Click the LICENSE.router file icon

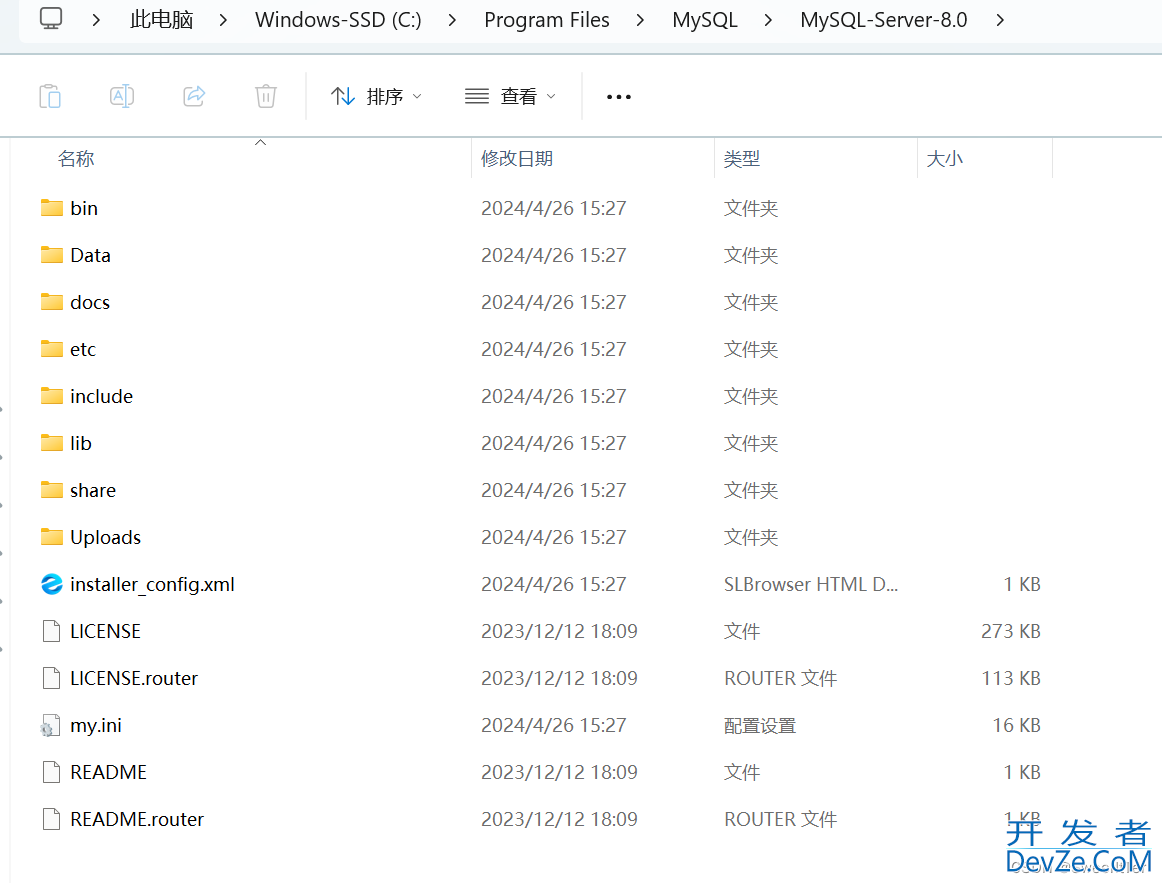[51, 678]
